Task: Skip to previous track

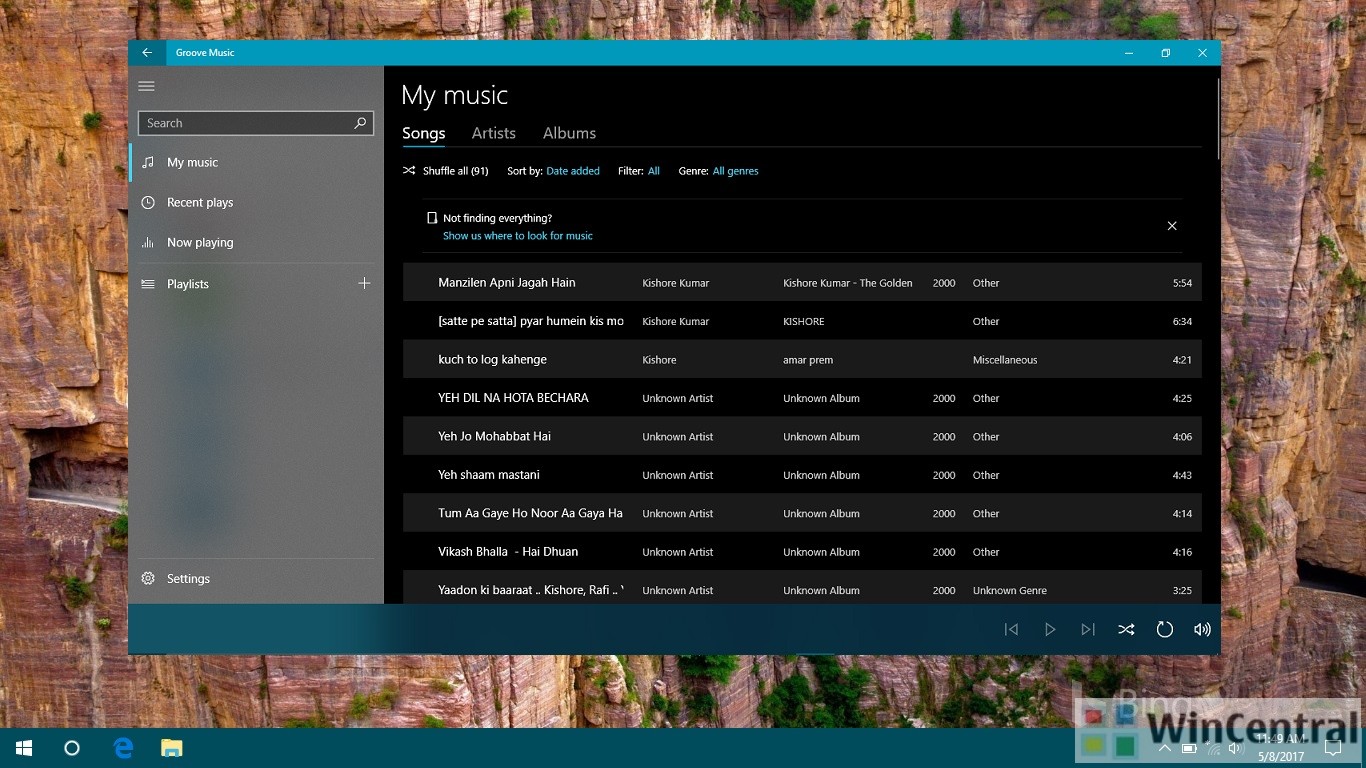Action: pyautogui.click(x=1011, y=629)
